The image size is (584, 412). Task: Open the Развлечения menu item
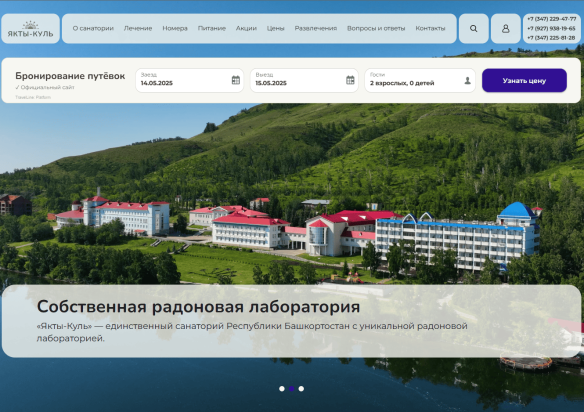click(315, 28)
